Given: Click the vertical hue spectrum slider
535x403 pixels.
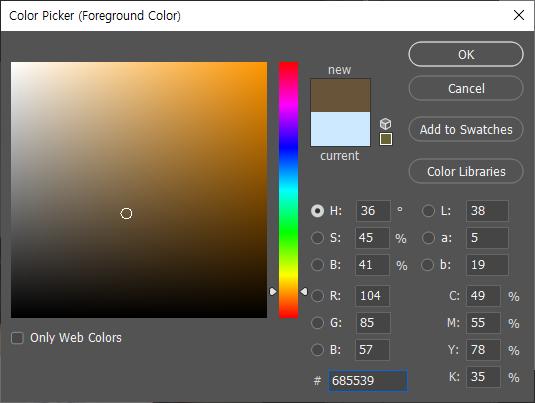Looking at the screenshot, I should click(288, 190).
